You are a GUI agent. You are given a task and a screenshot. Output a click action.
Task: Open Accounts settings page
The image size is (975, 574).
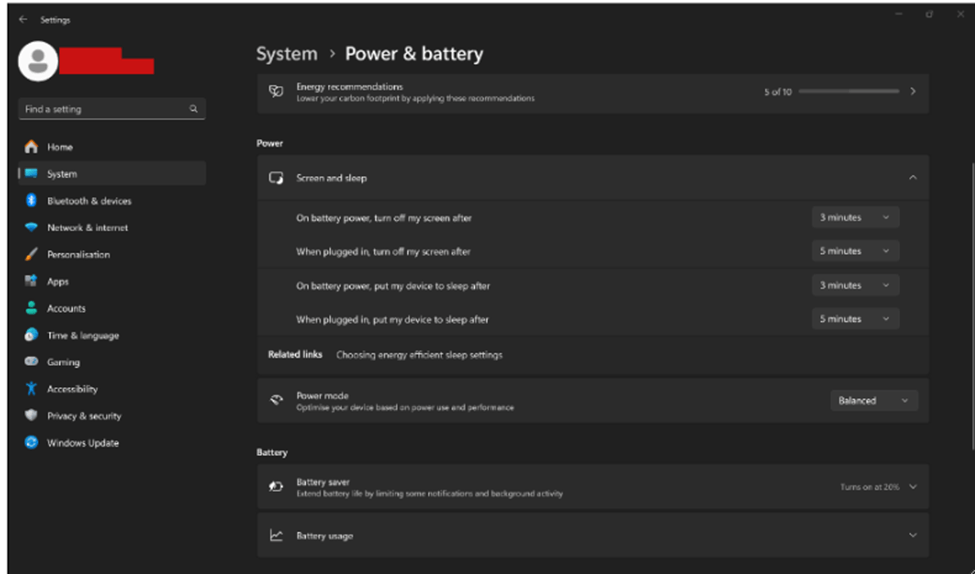(x=112, y=308)
